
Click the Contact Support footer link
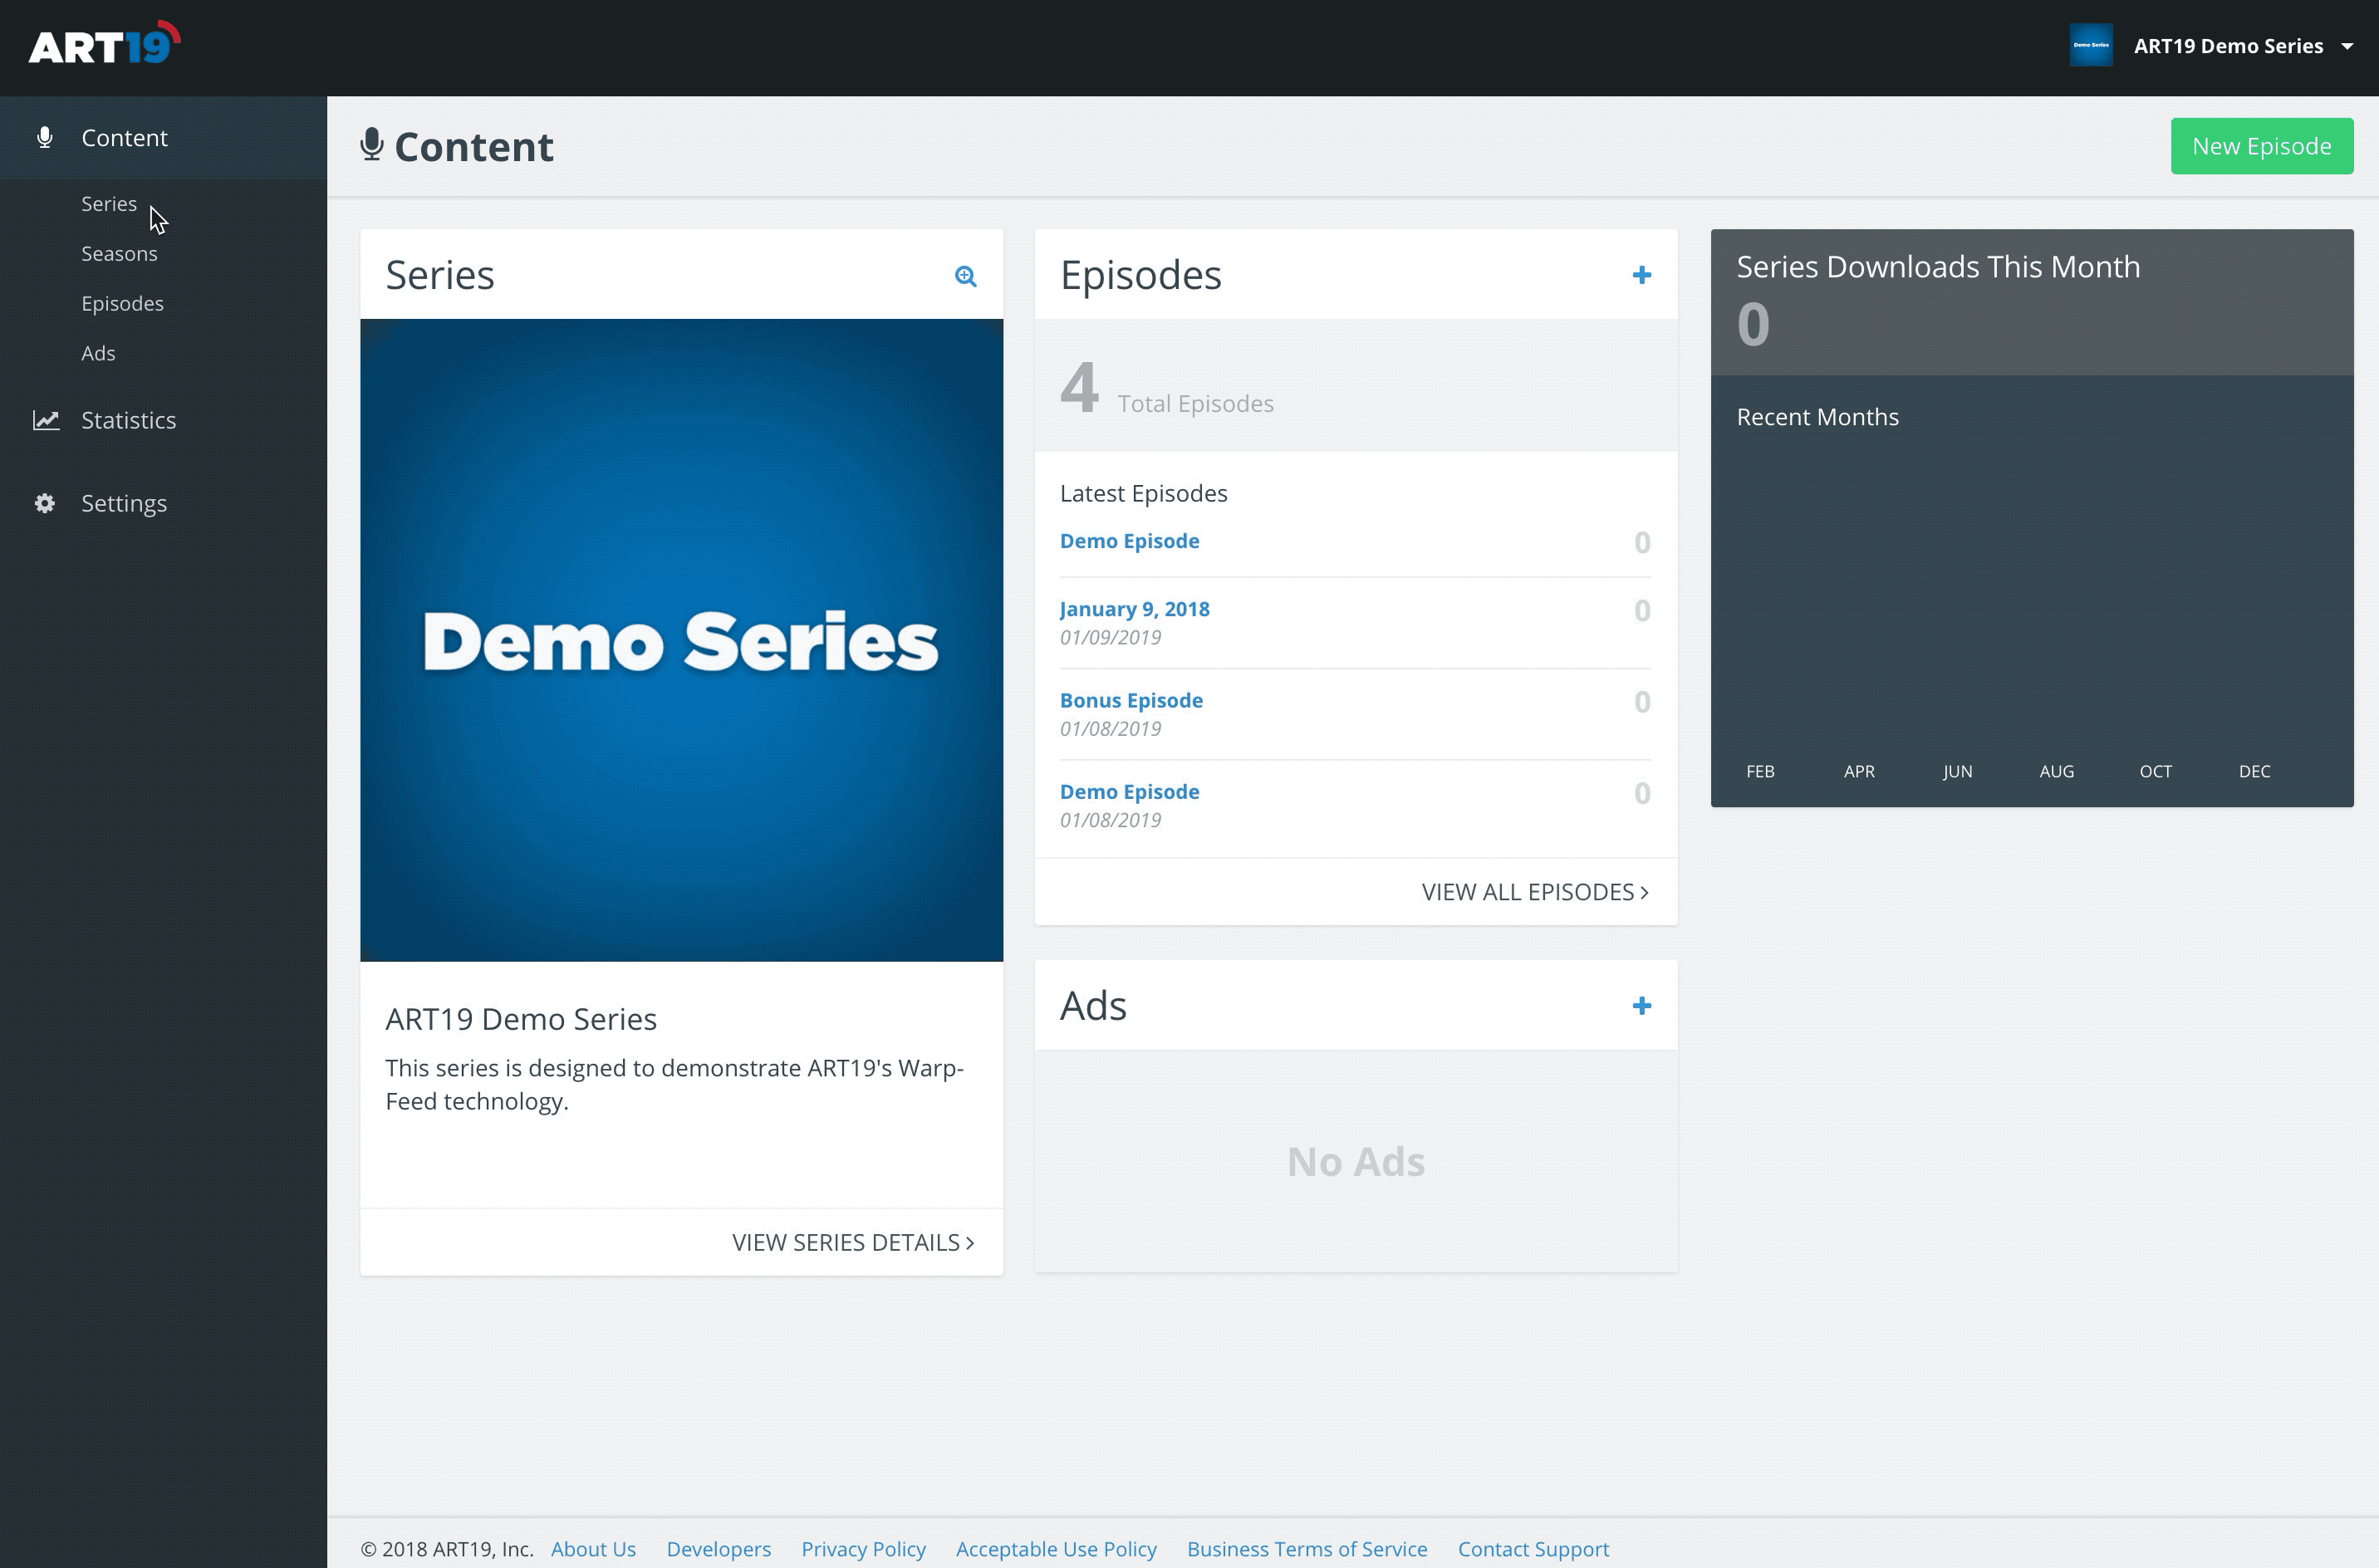tap(1533, 1549)
